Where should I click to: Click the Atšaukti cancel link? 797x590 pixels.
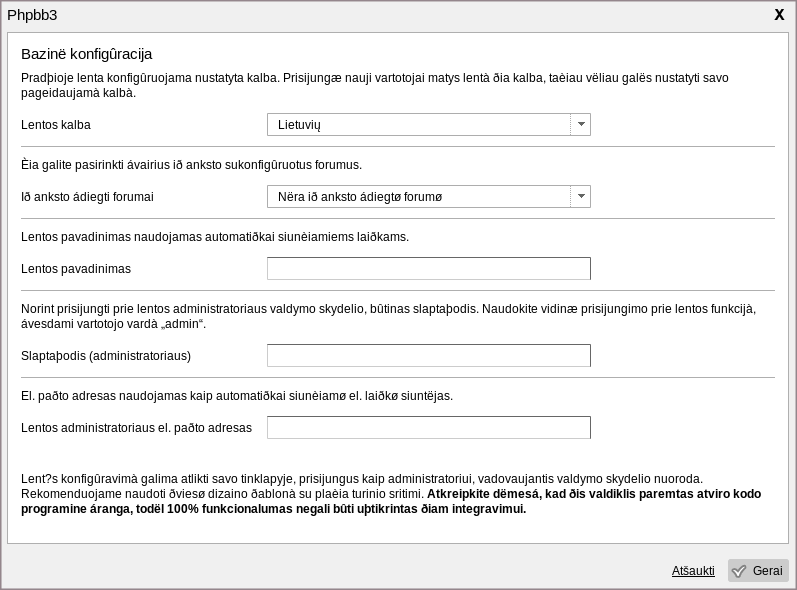coord(693,571)
